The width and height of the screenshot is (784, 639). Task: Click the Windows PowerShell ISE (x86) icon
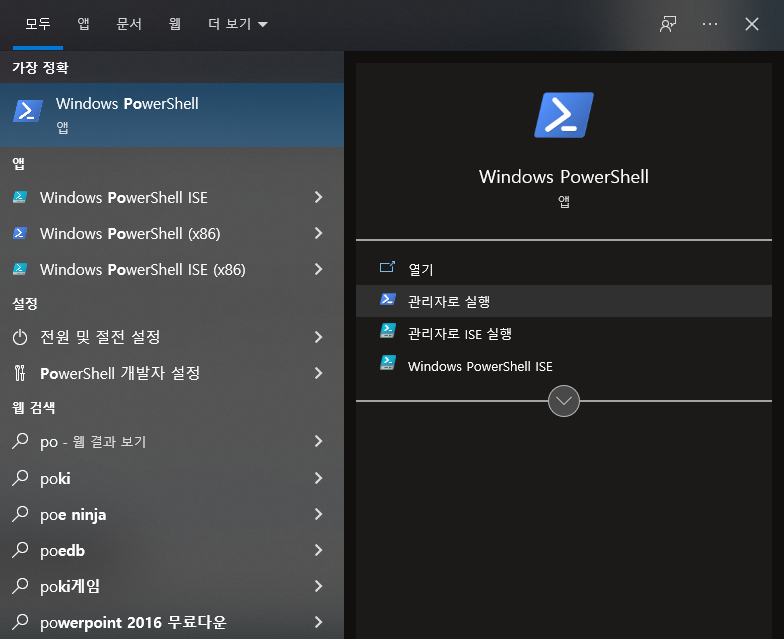pos(20,269)
